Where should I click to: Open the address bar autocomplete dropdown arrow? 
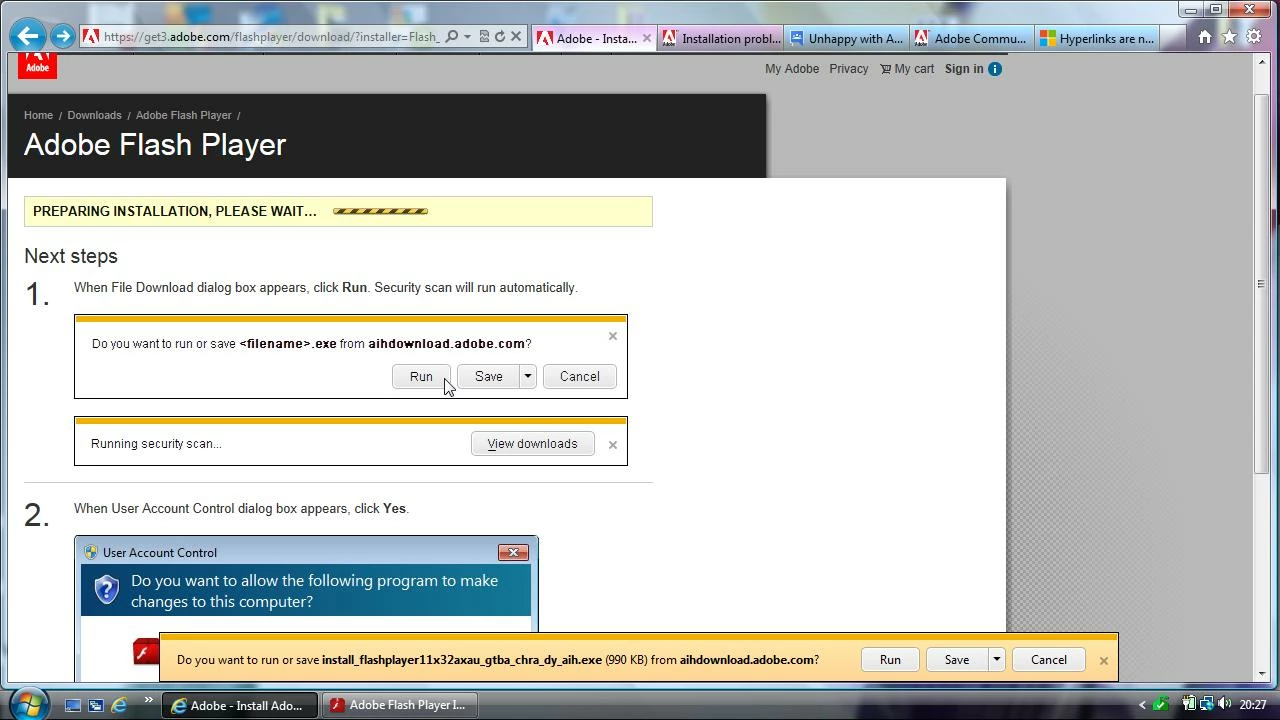pyautogui.click(x=467, y=37)
